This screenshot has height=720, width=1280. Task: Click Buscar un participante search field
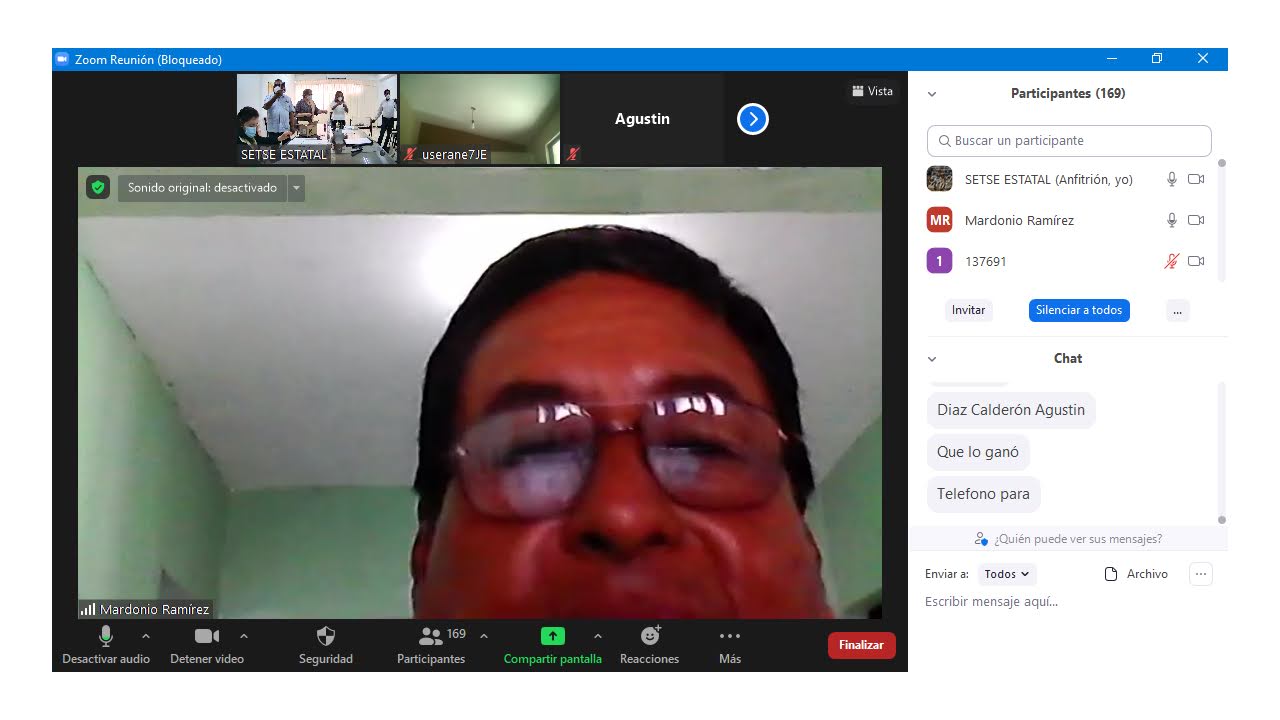coord(1069,141)
